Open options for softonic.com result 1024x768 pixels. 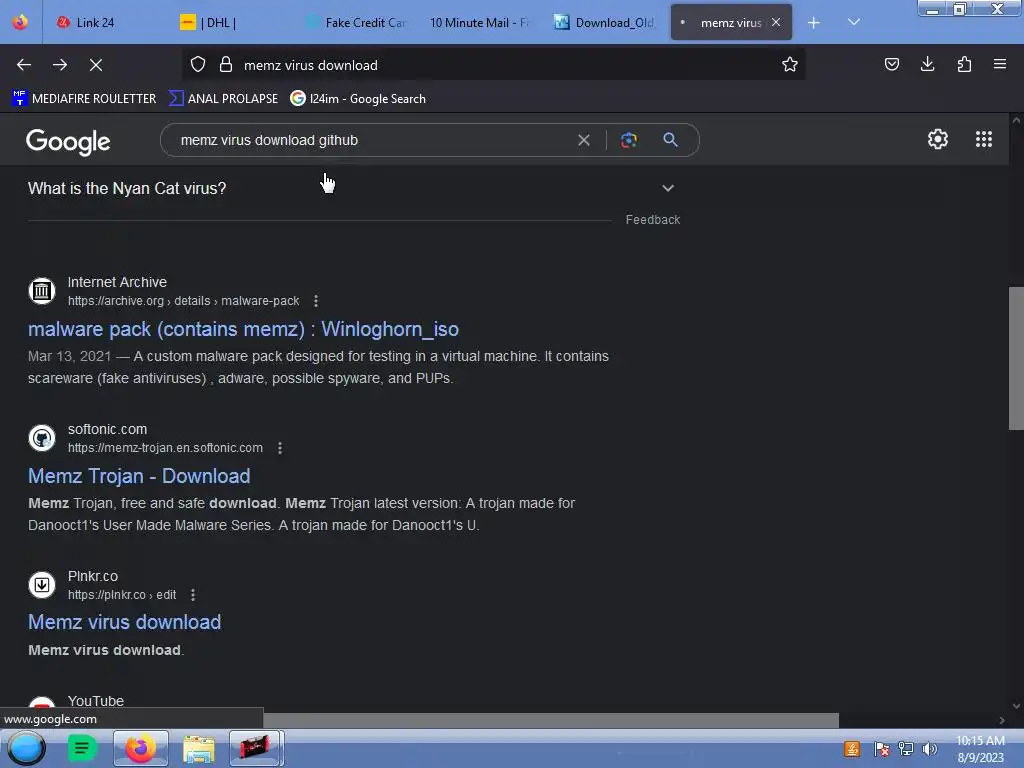280,448
